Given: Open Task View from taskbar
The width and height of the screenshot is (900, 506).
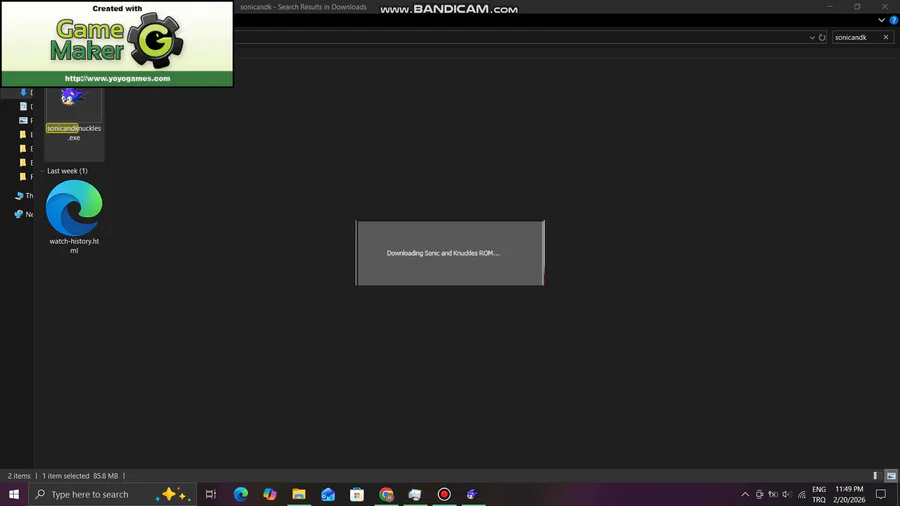Looking at the screenshot, I should point(211,494).
